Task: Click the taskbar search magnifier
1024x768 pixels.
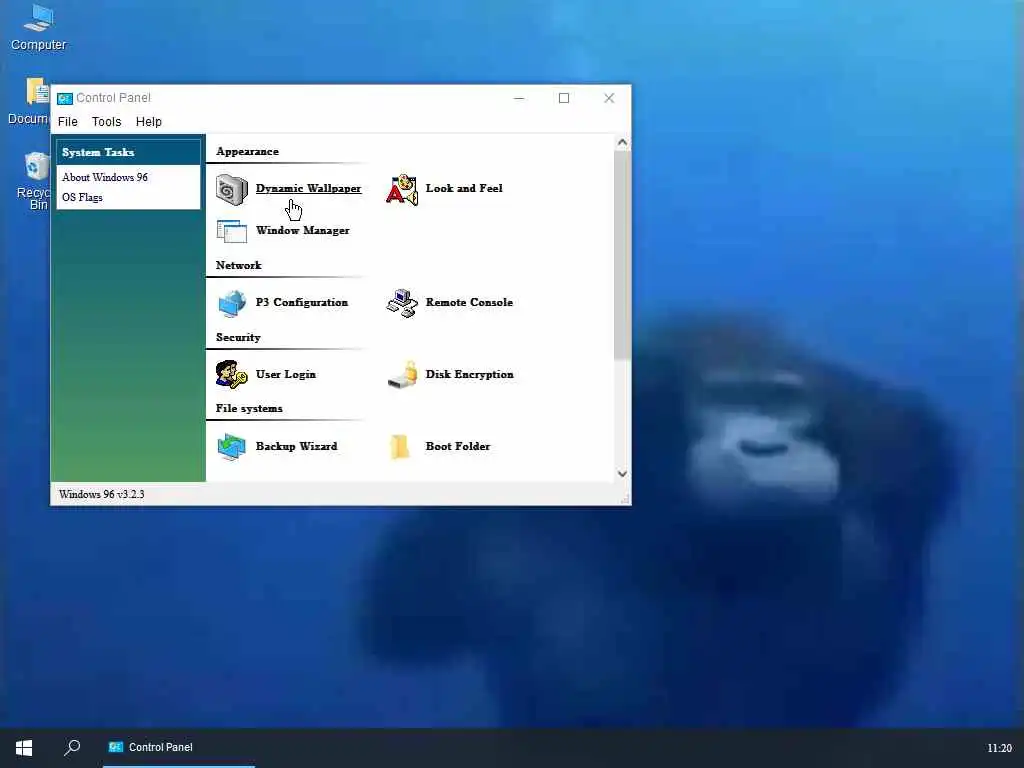Action: point(72,747)
